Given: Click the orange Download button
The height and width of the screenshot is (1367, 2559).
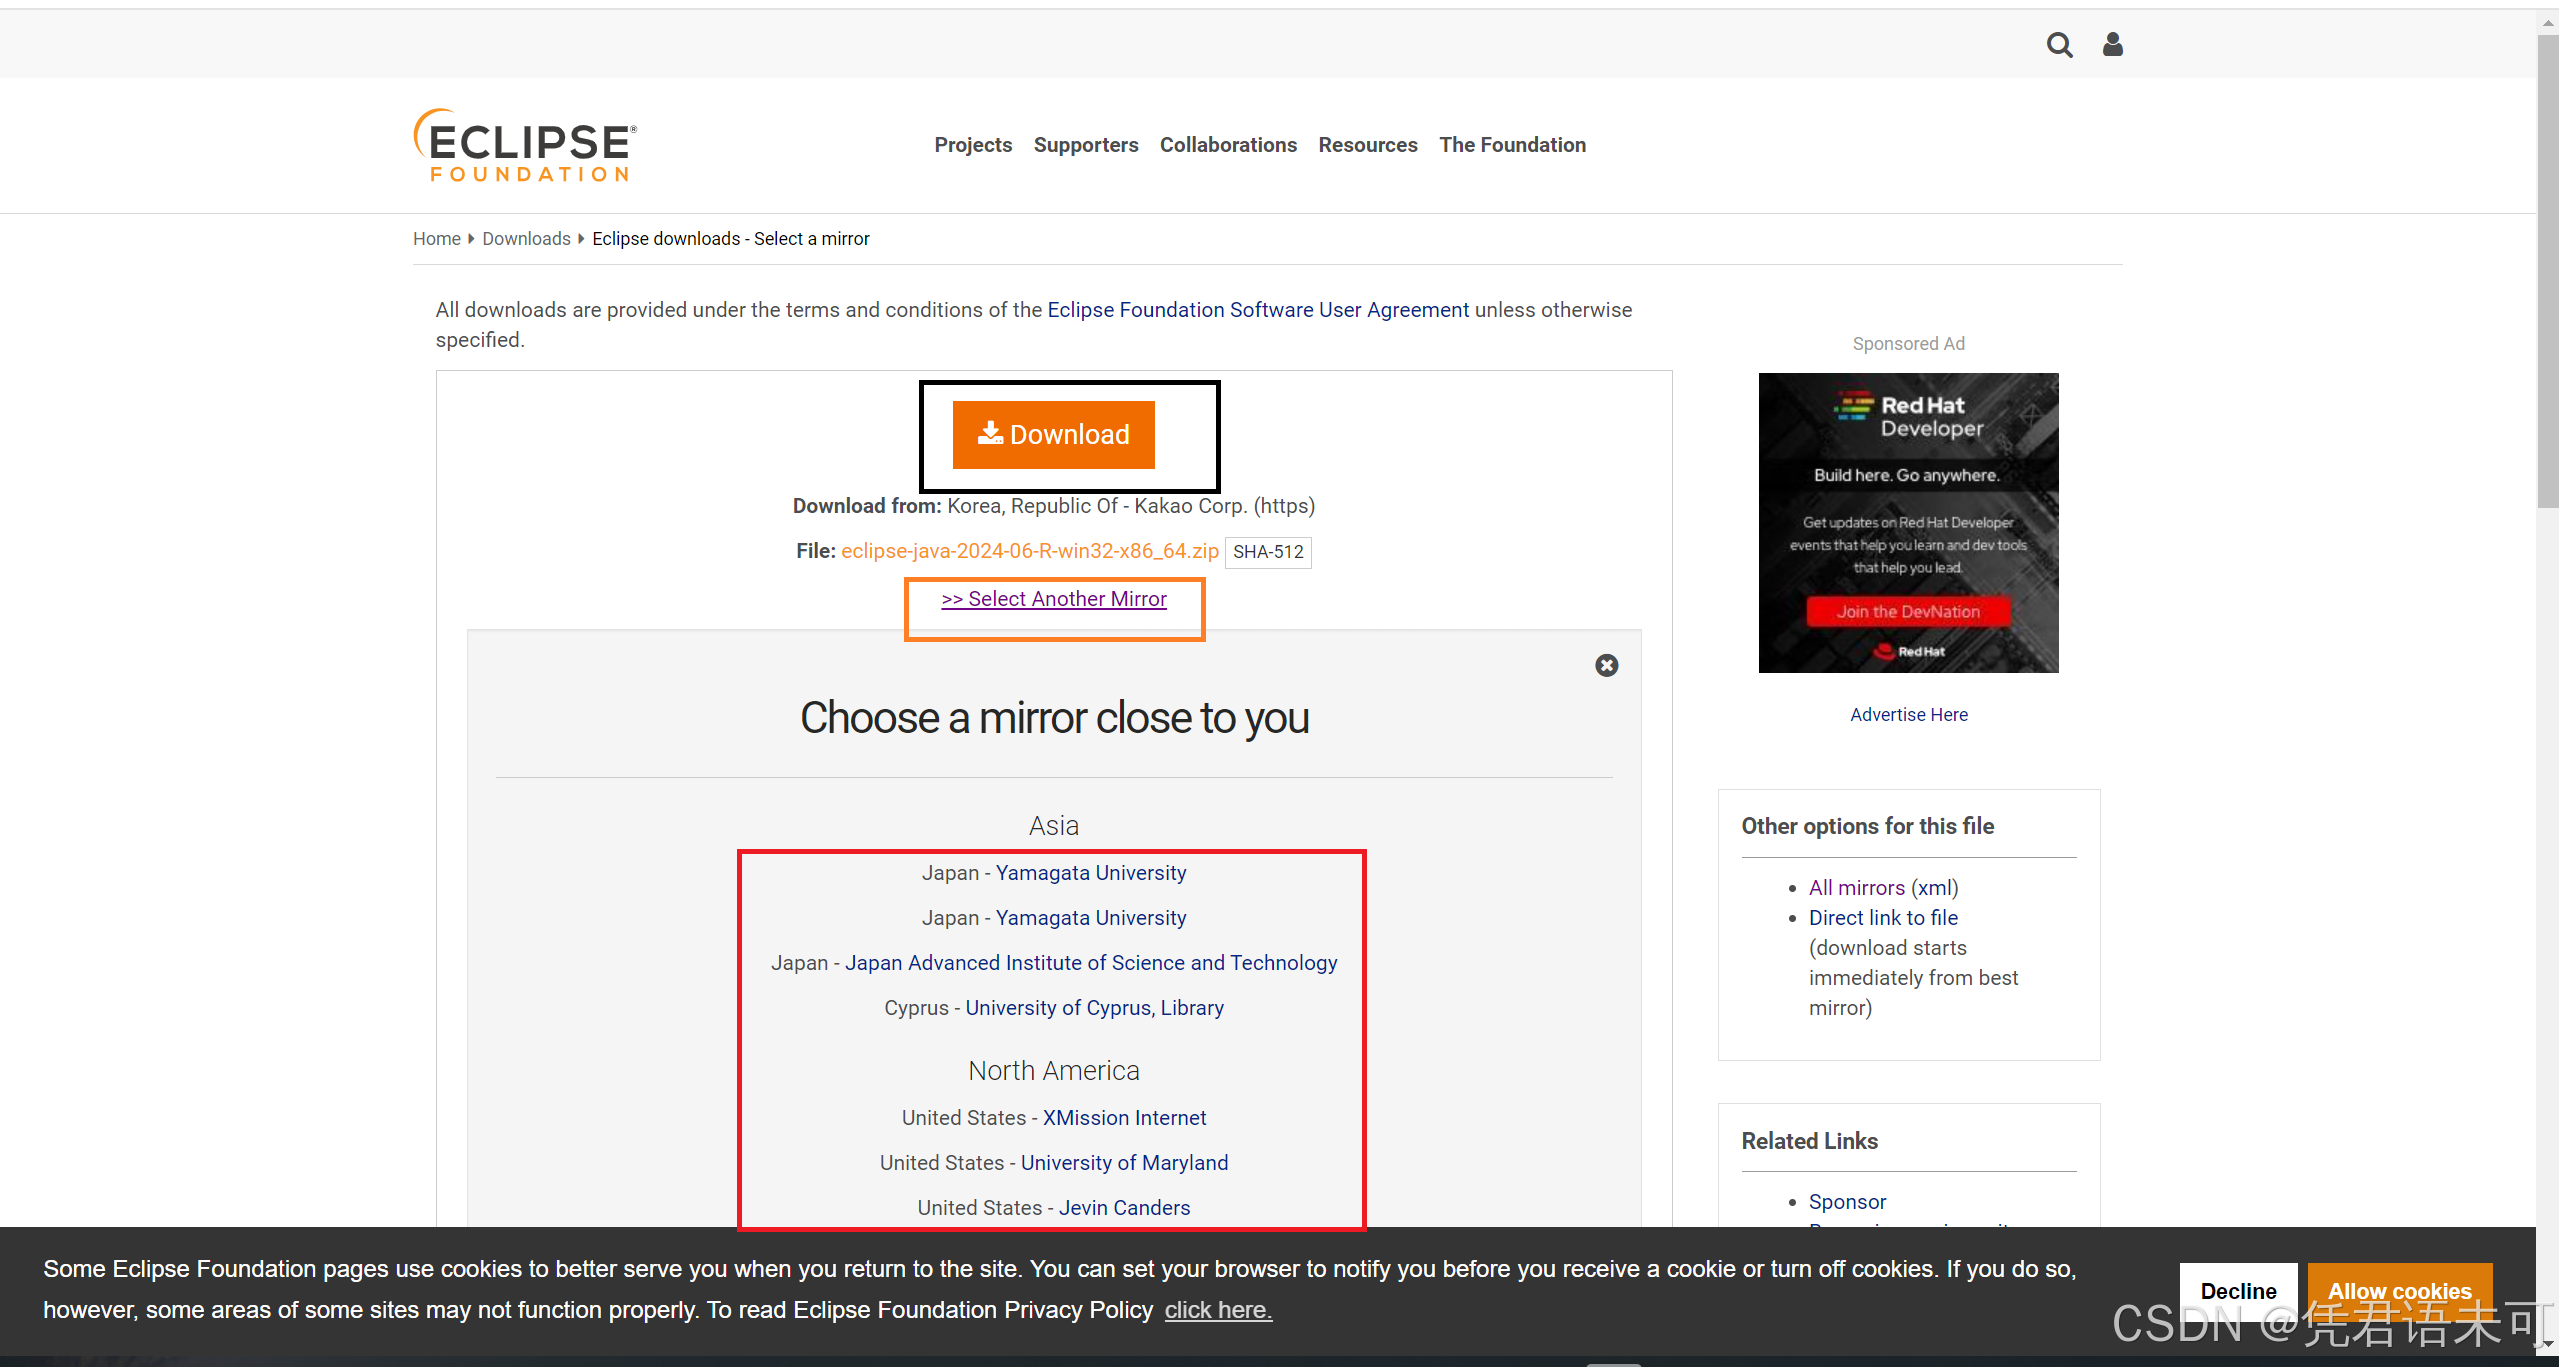Looking at the screenshot, I should pos(1053,435).
